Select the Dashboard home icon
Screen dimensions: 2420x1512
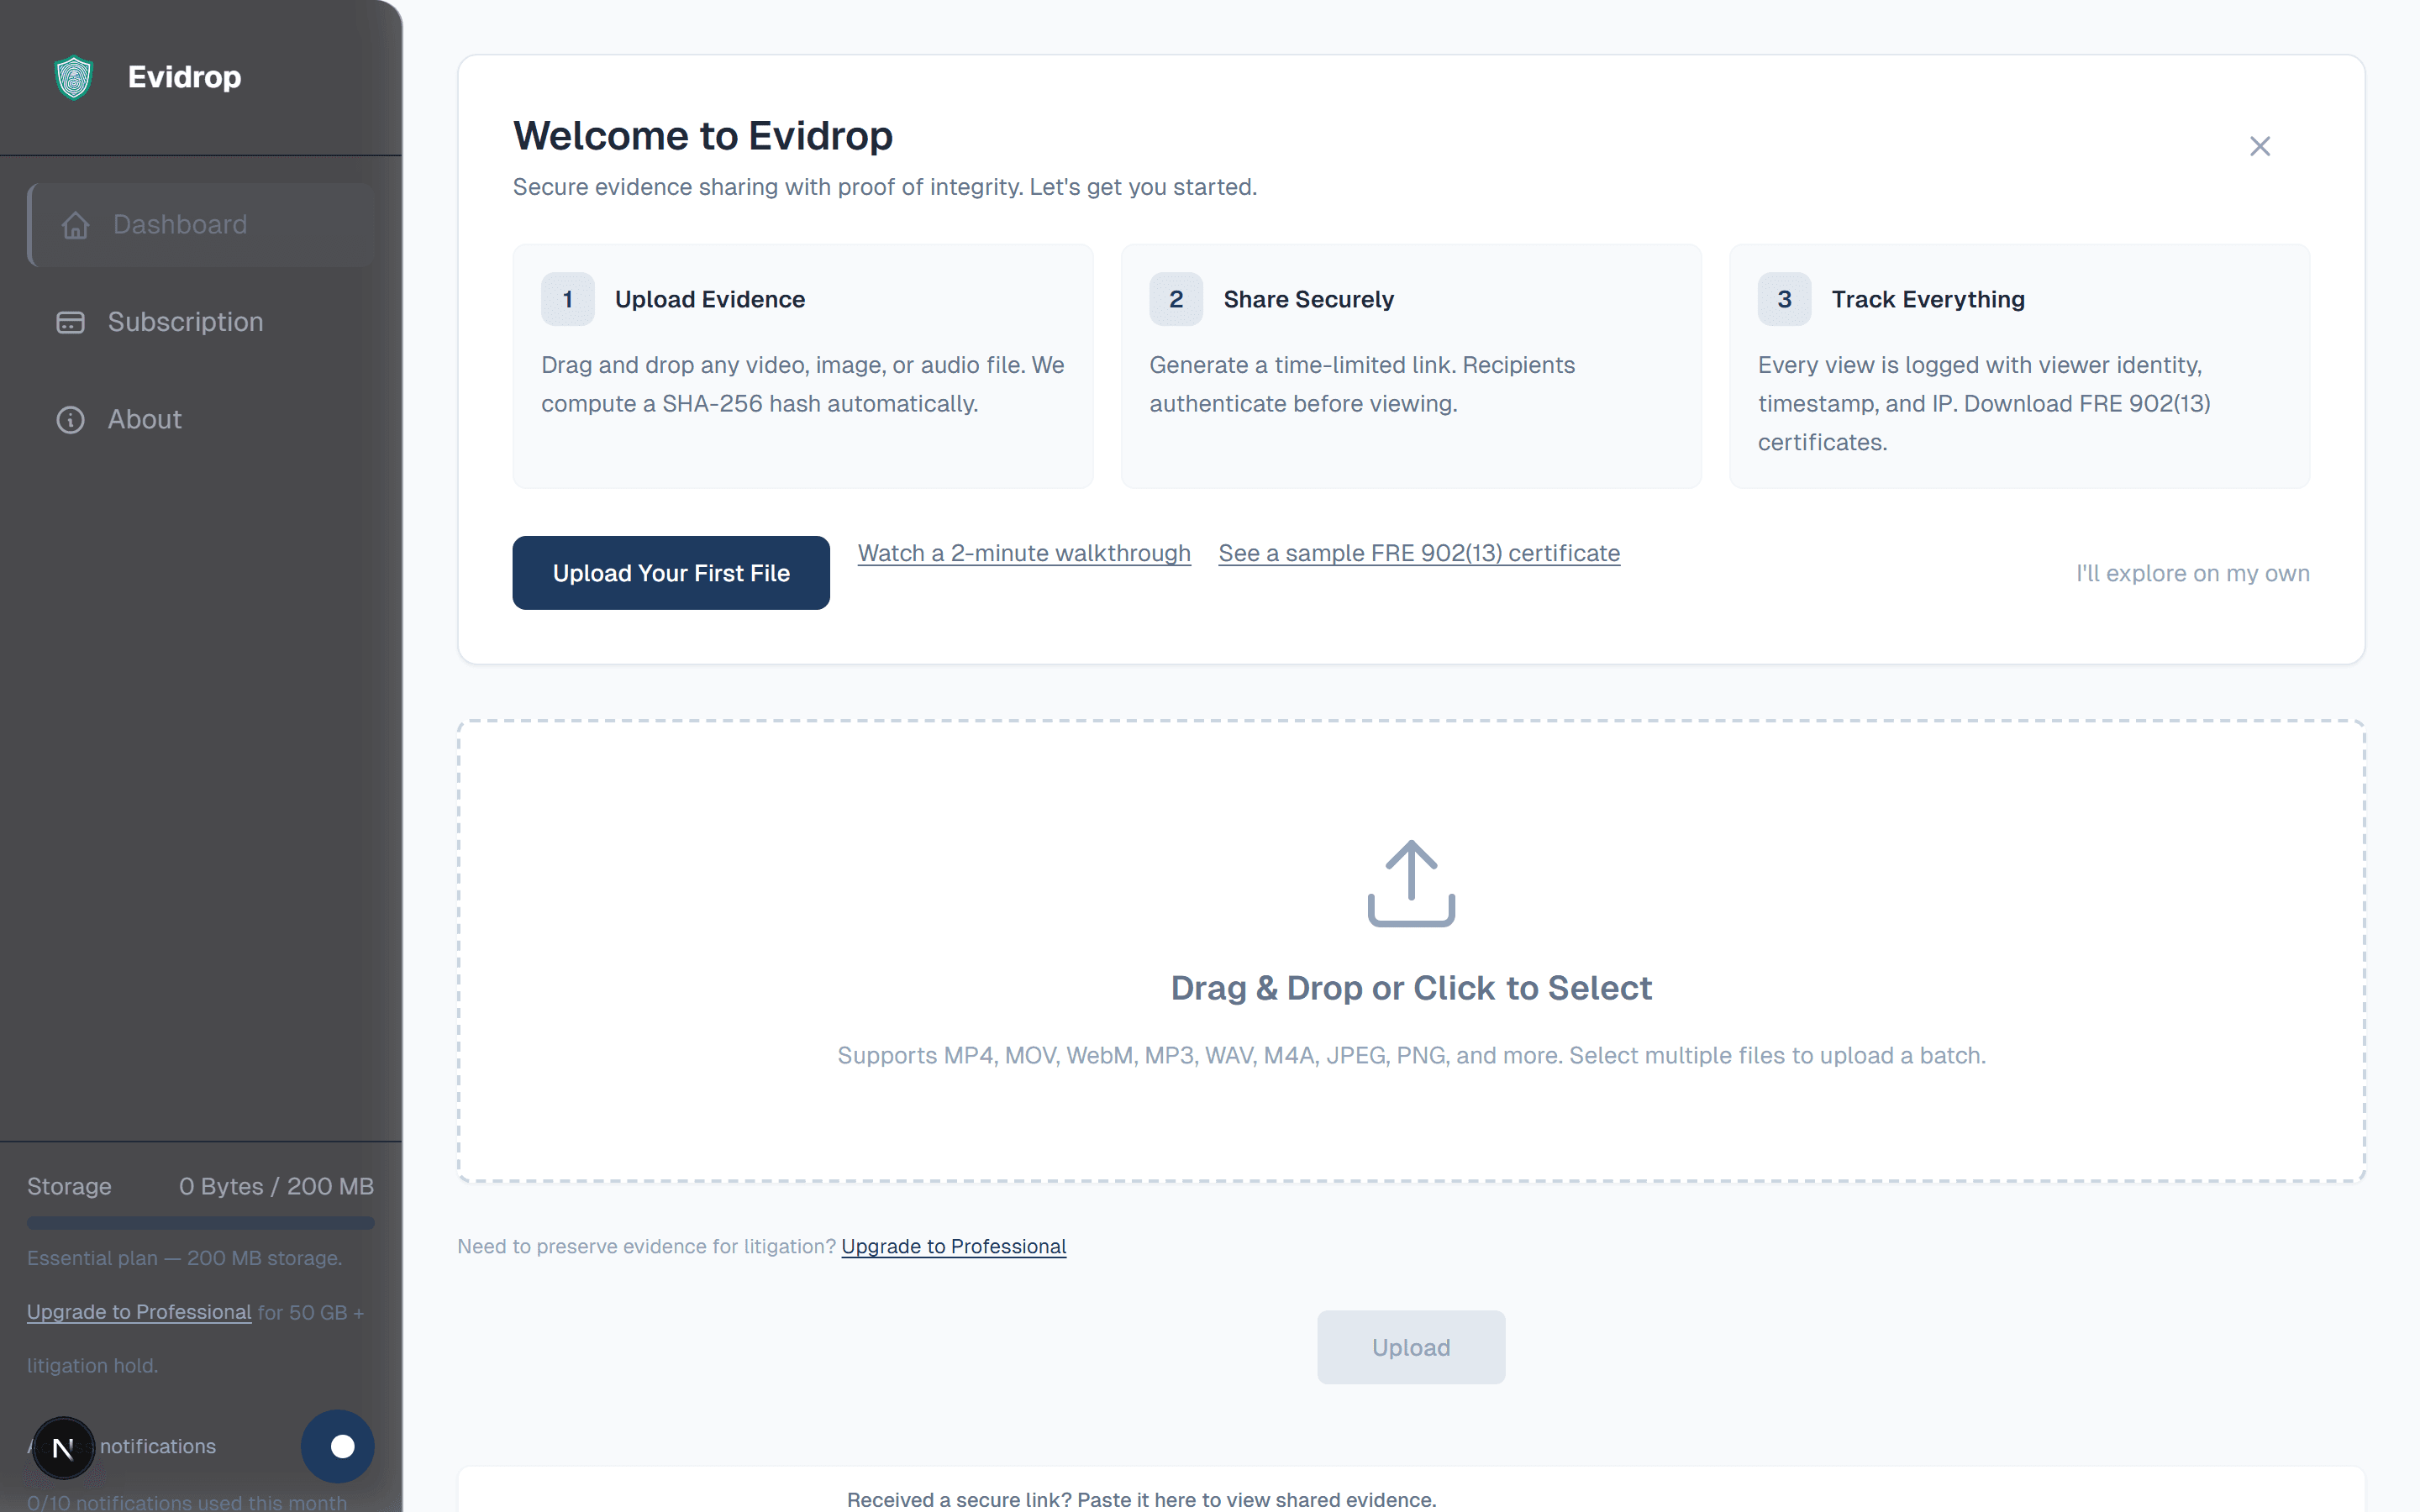tap(75, 225)
